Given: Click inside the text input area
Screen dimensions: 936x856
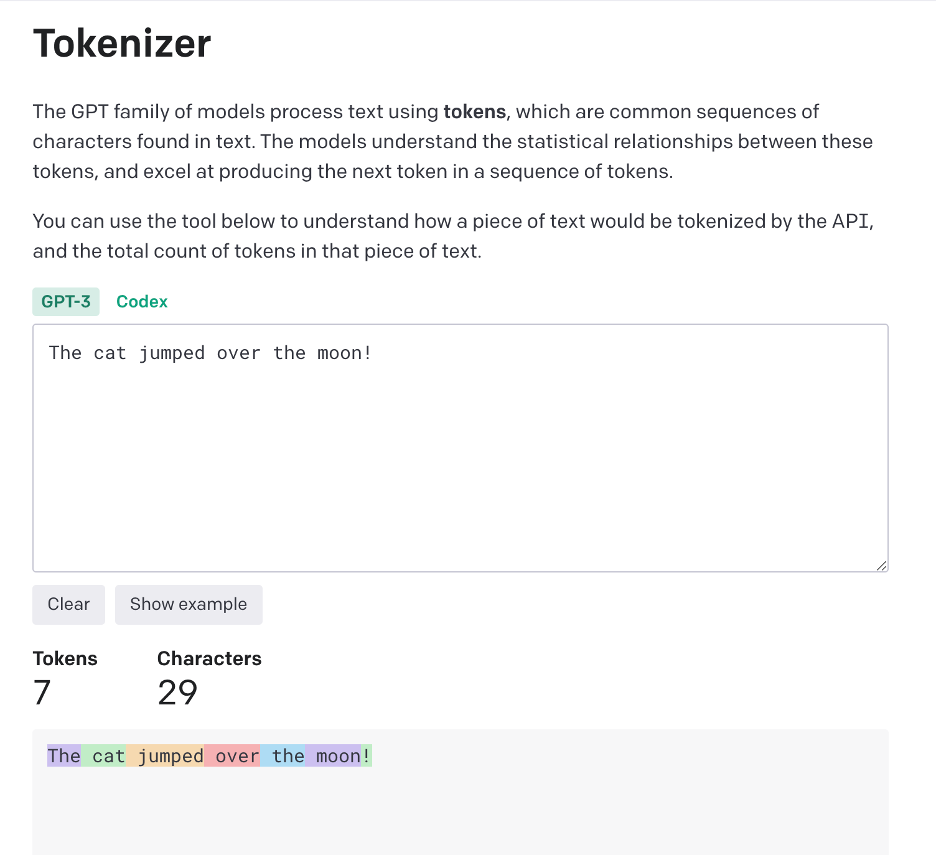Looking at the screenshot, I should coord(460,450).
